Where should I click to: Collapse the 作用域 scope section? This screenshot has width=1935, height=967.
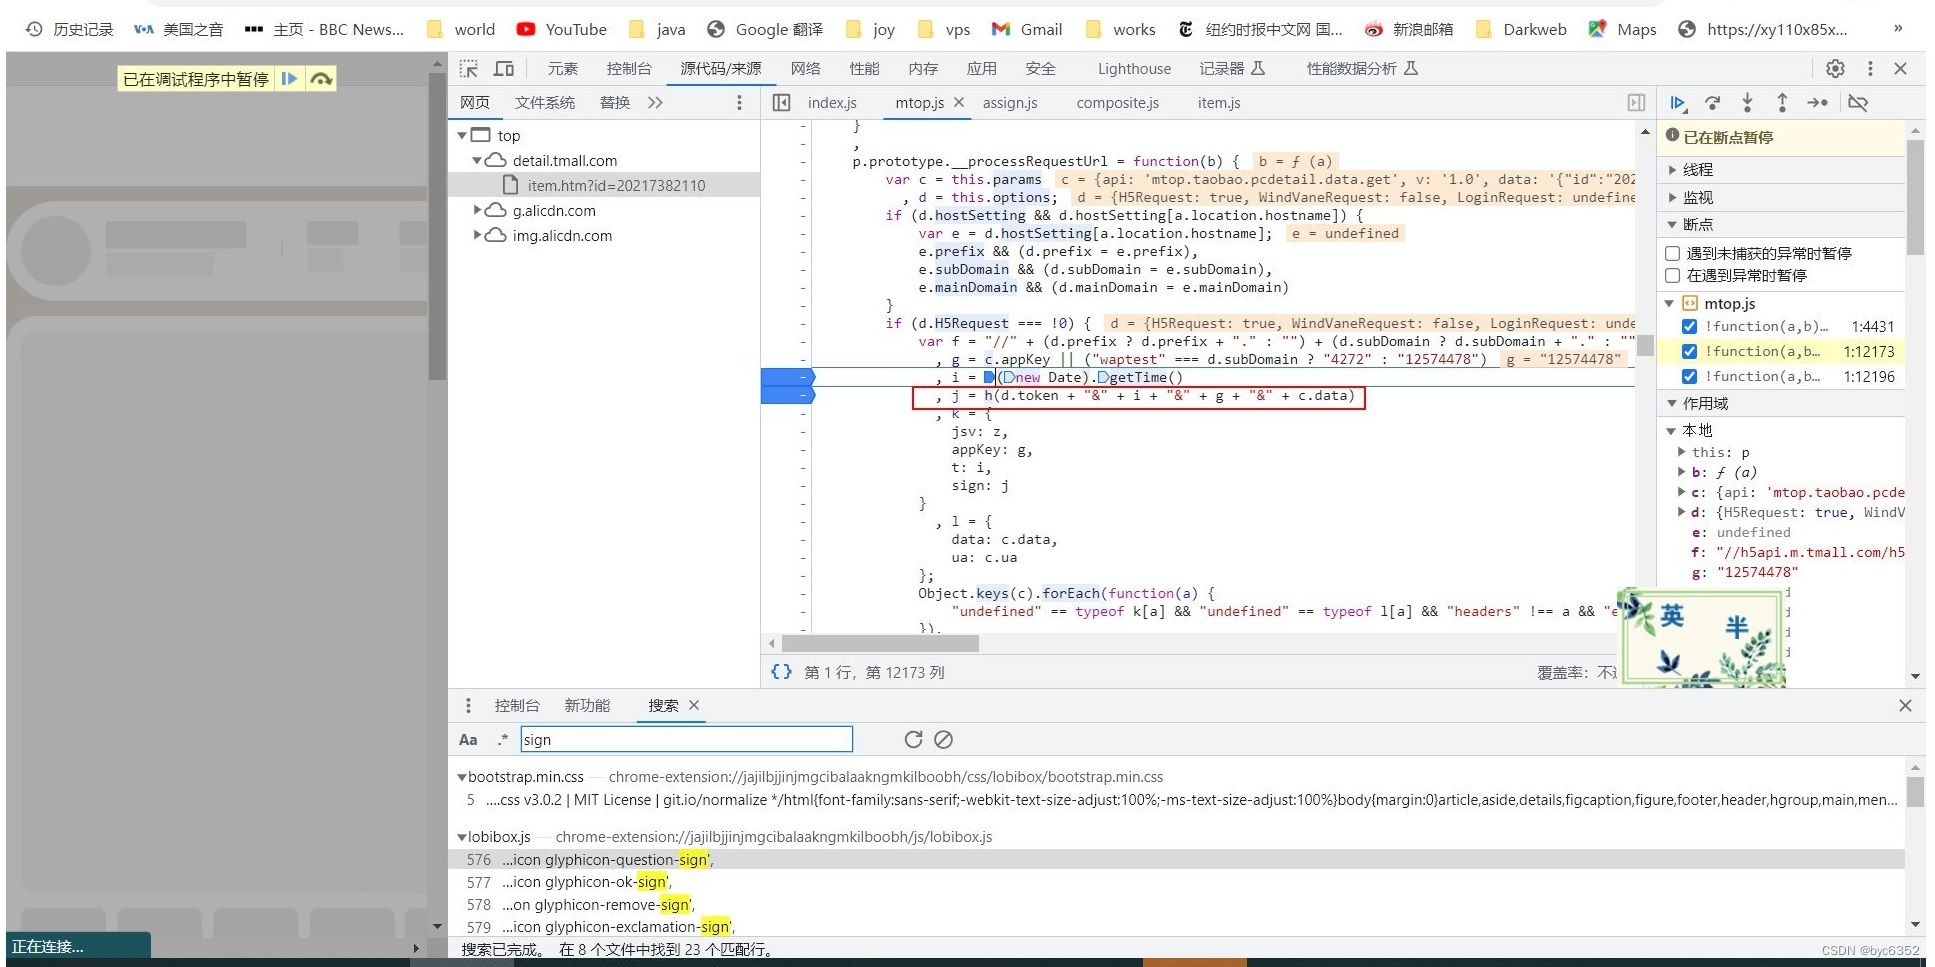click(x=1672, y=403)
